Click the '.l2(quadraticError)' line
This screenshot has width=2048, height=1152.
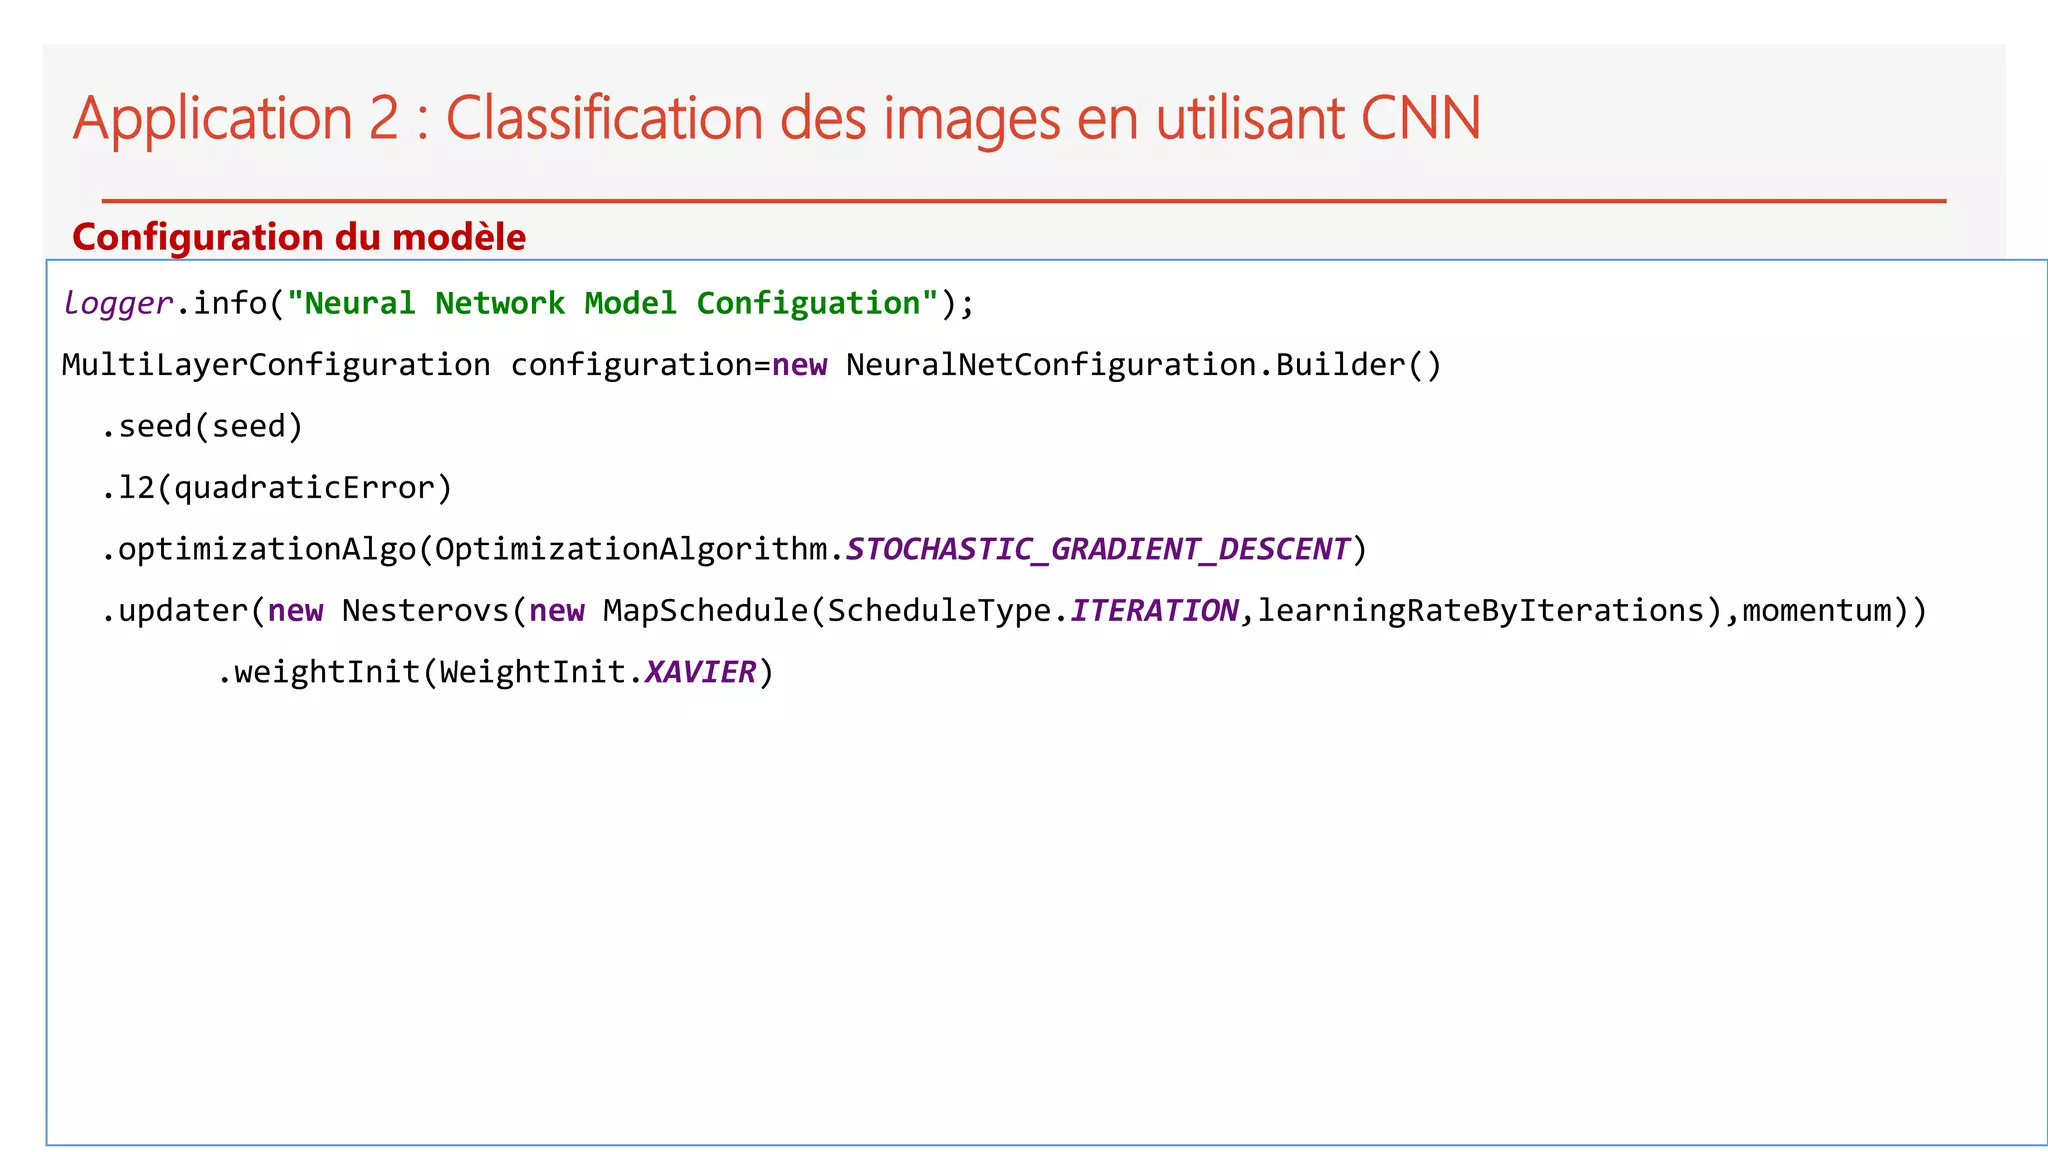tap(277, 488)
